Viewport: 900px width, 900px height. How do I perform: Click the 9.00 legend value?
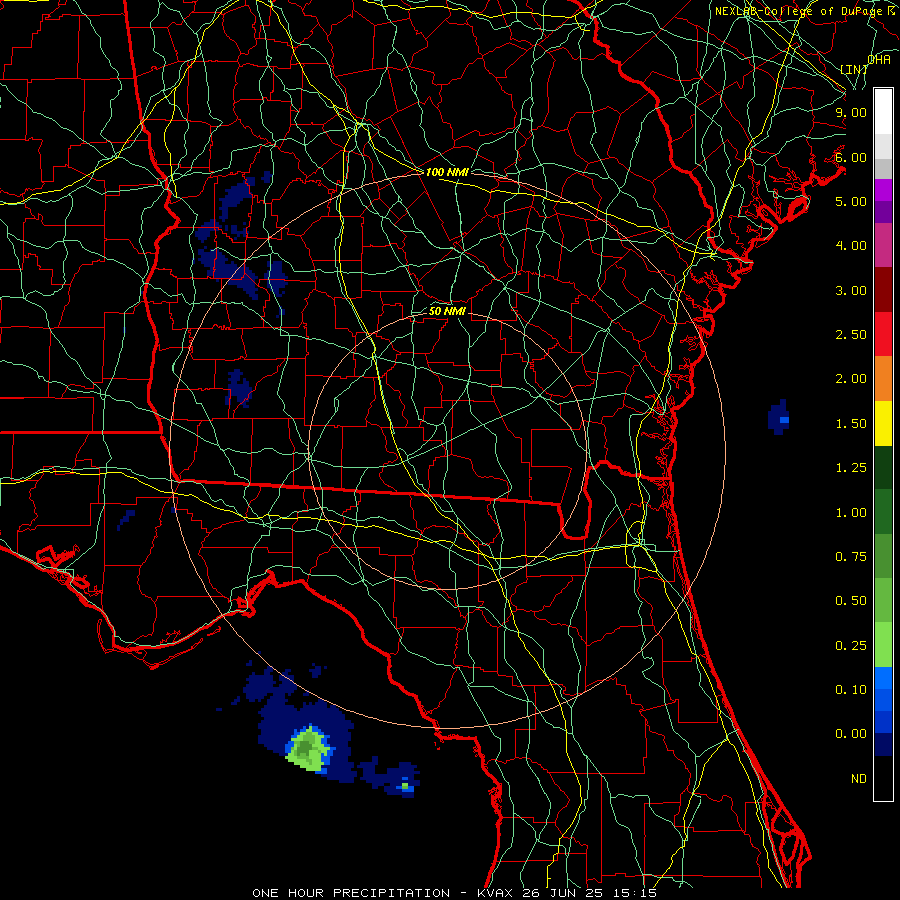point(851,112)
